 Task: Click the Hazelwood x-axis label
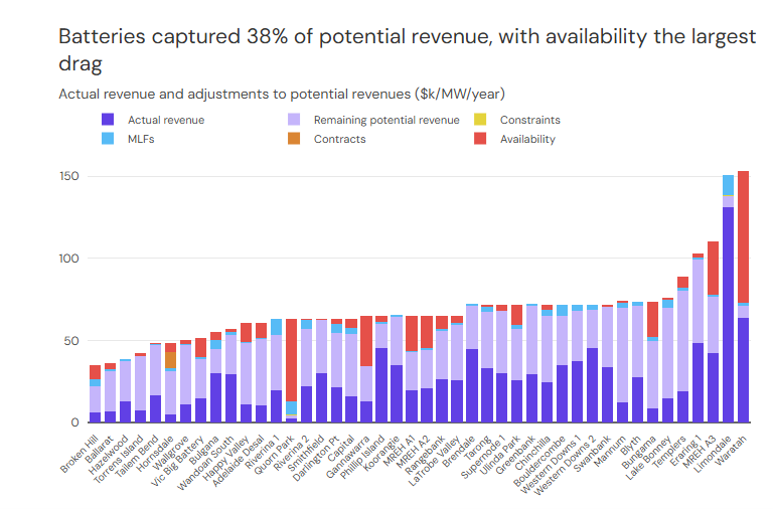[109, 455]
